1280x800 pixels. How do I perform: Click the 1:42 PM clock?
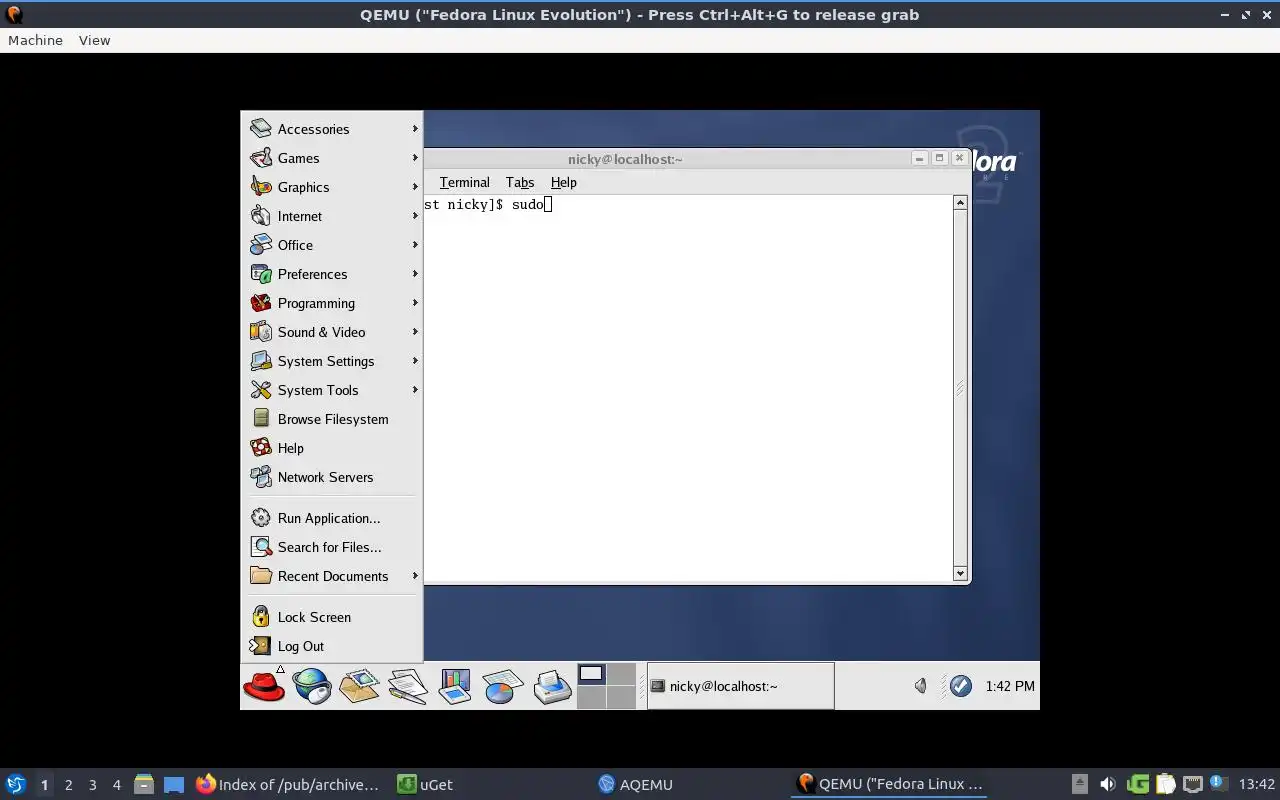click(1010, 686)
